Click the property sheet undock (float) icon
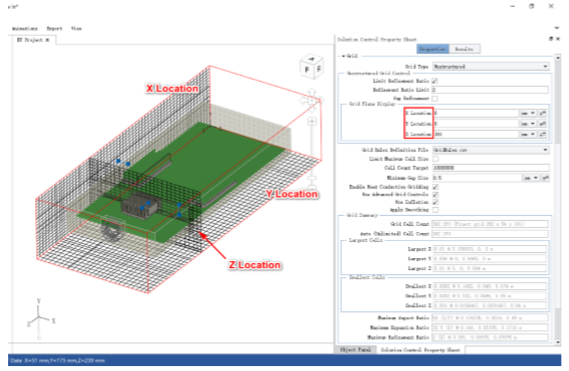Viewport: 569px width, 371px height. pos(551,39)
